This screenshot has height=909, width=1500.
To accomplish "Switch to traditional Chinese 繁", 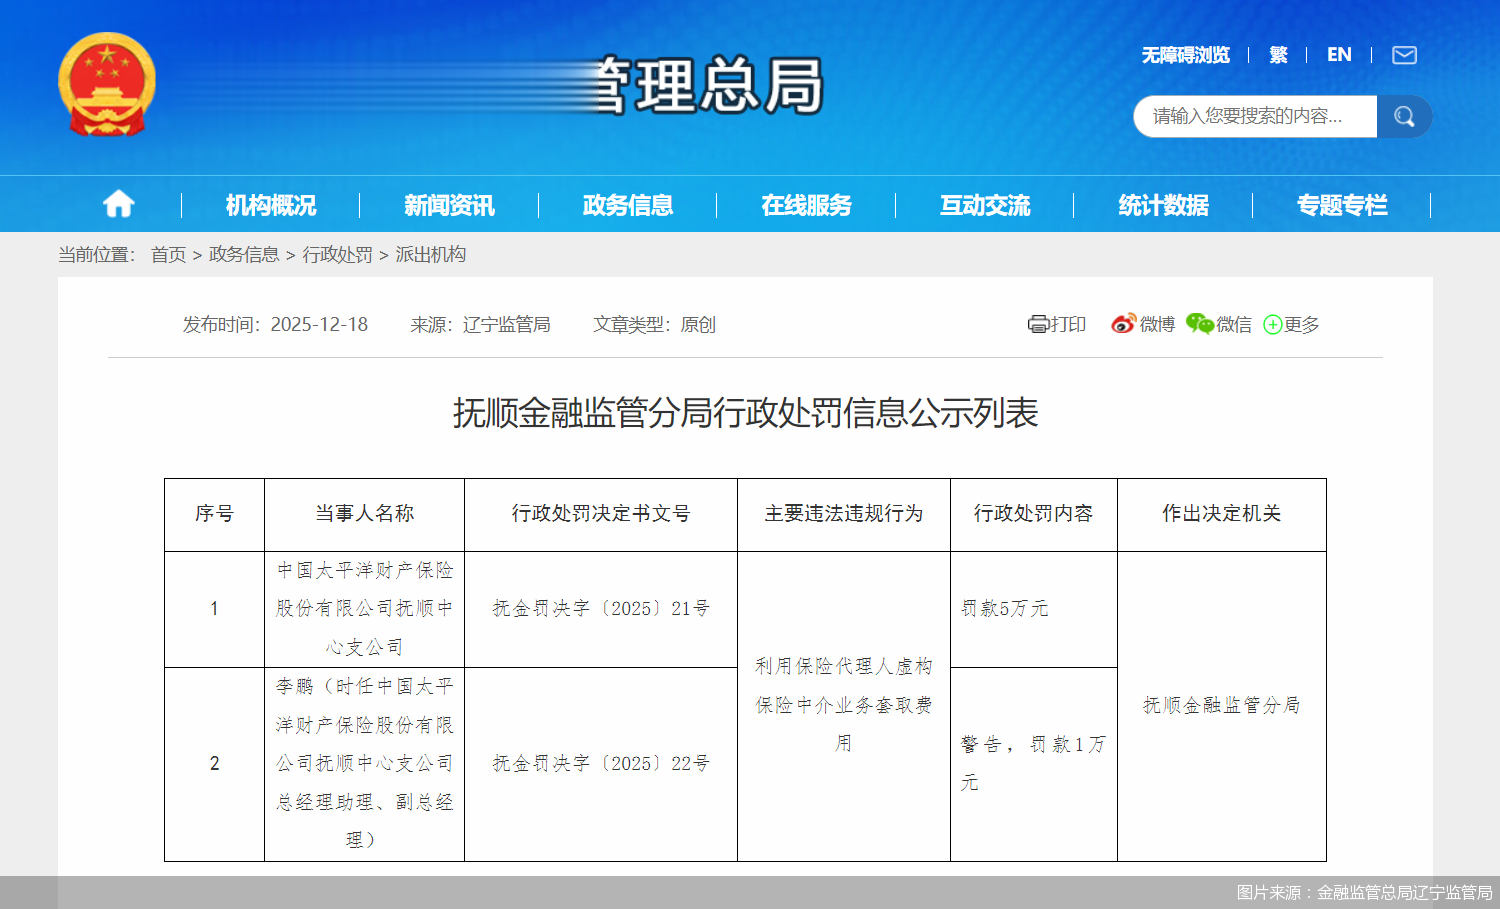I will [1278, 55].
